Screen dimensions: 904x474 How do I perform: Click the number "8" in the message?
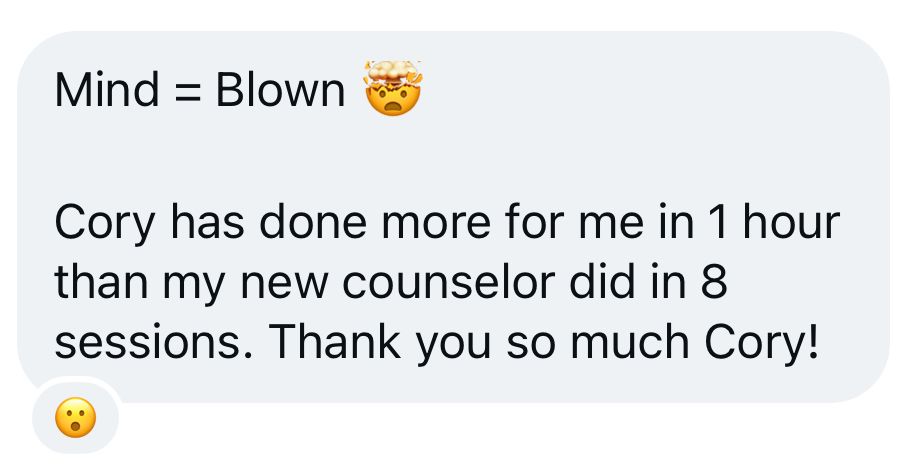(x=712, y=285)
